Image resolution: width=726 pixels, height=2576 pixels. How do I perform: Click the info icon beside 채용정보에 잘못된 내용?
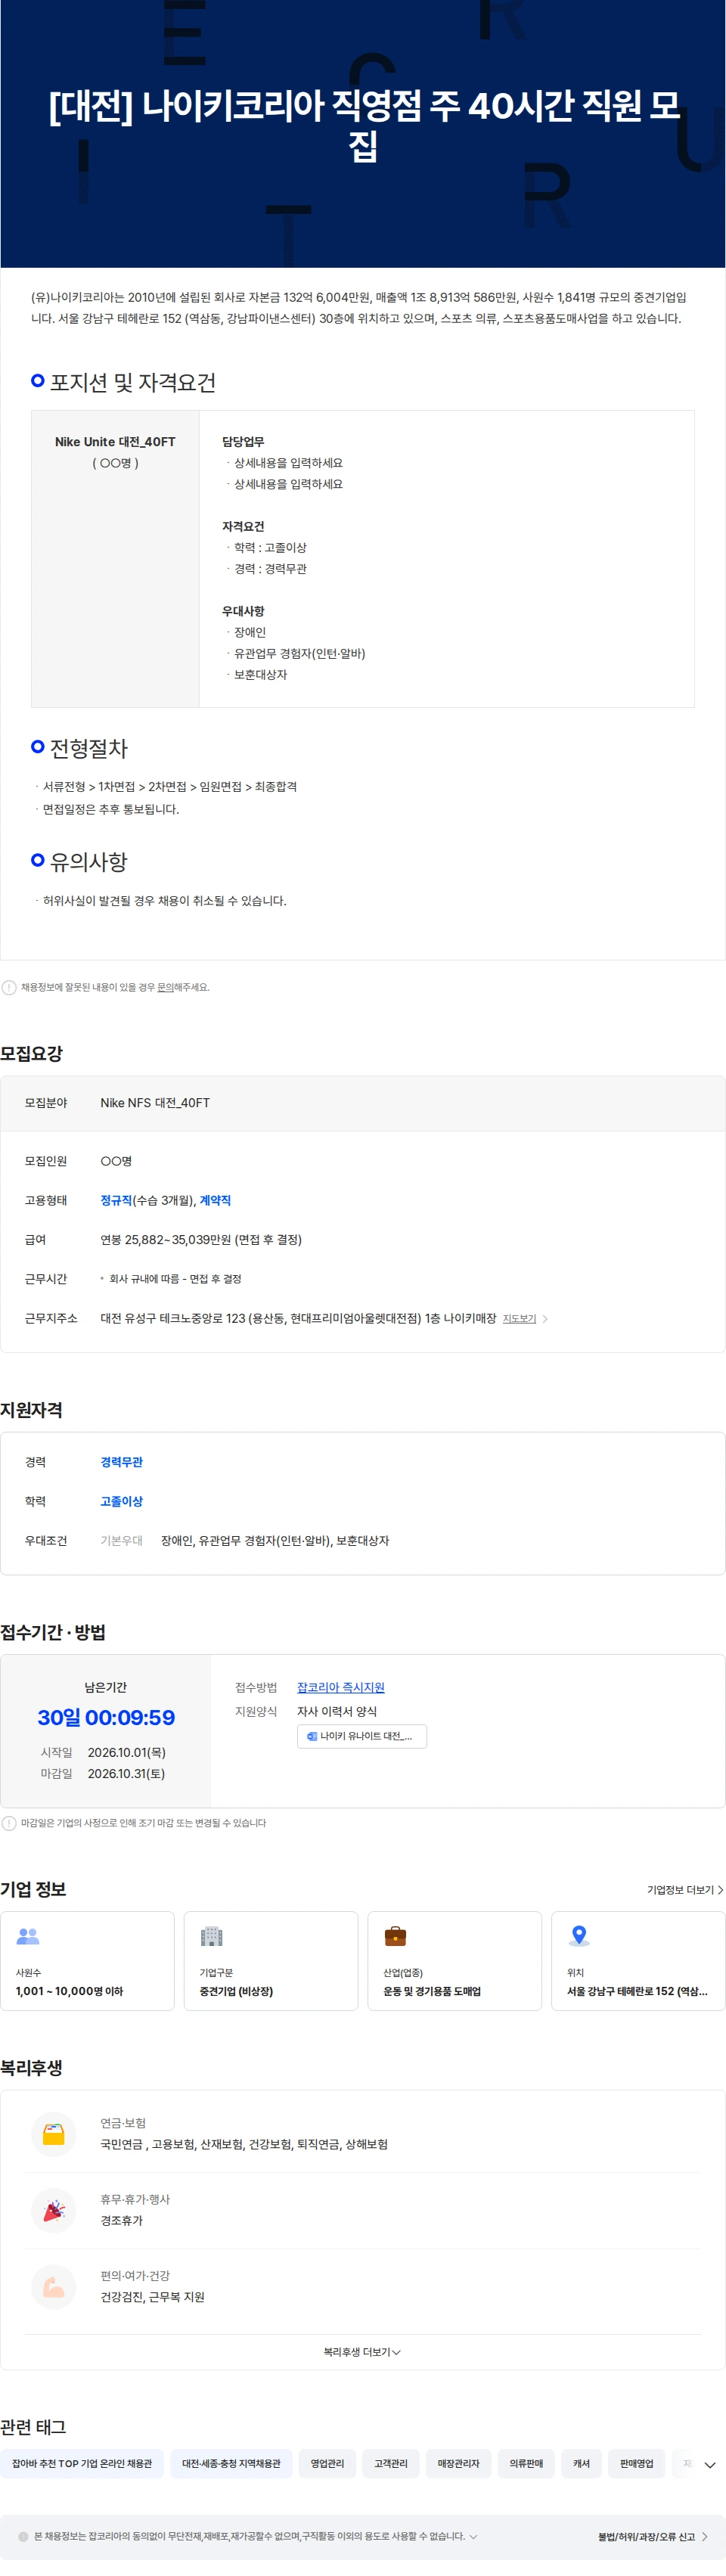coord(9,987)
